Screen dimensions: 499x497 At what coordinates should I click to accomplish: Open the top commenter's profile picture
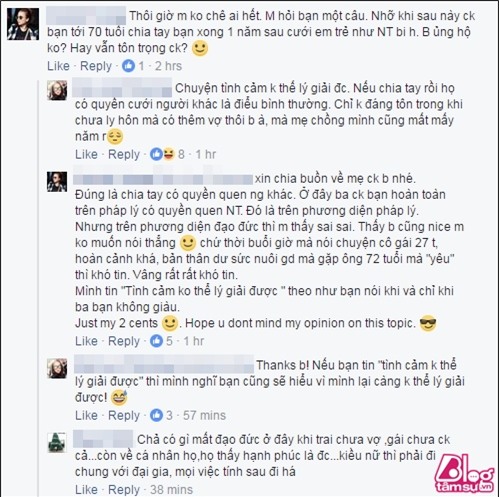point(23,24)
